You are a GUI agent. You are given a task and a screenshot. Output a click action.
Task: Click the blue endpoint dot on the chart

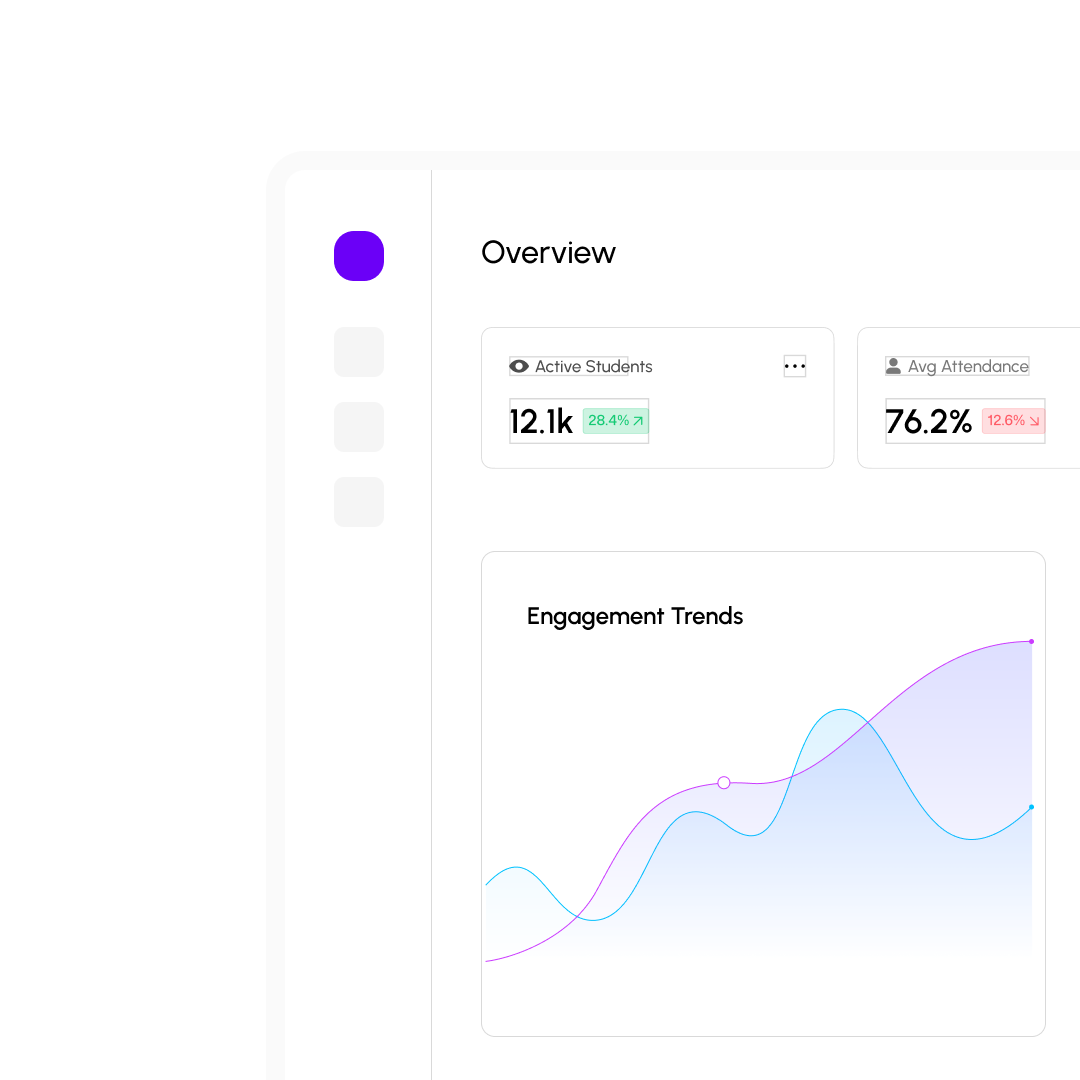(x=1030, y=806)
